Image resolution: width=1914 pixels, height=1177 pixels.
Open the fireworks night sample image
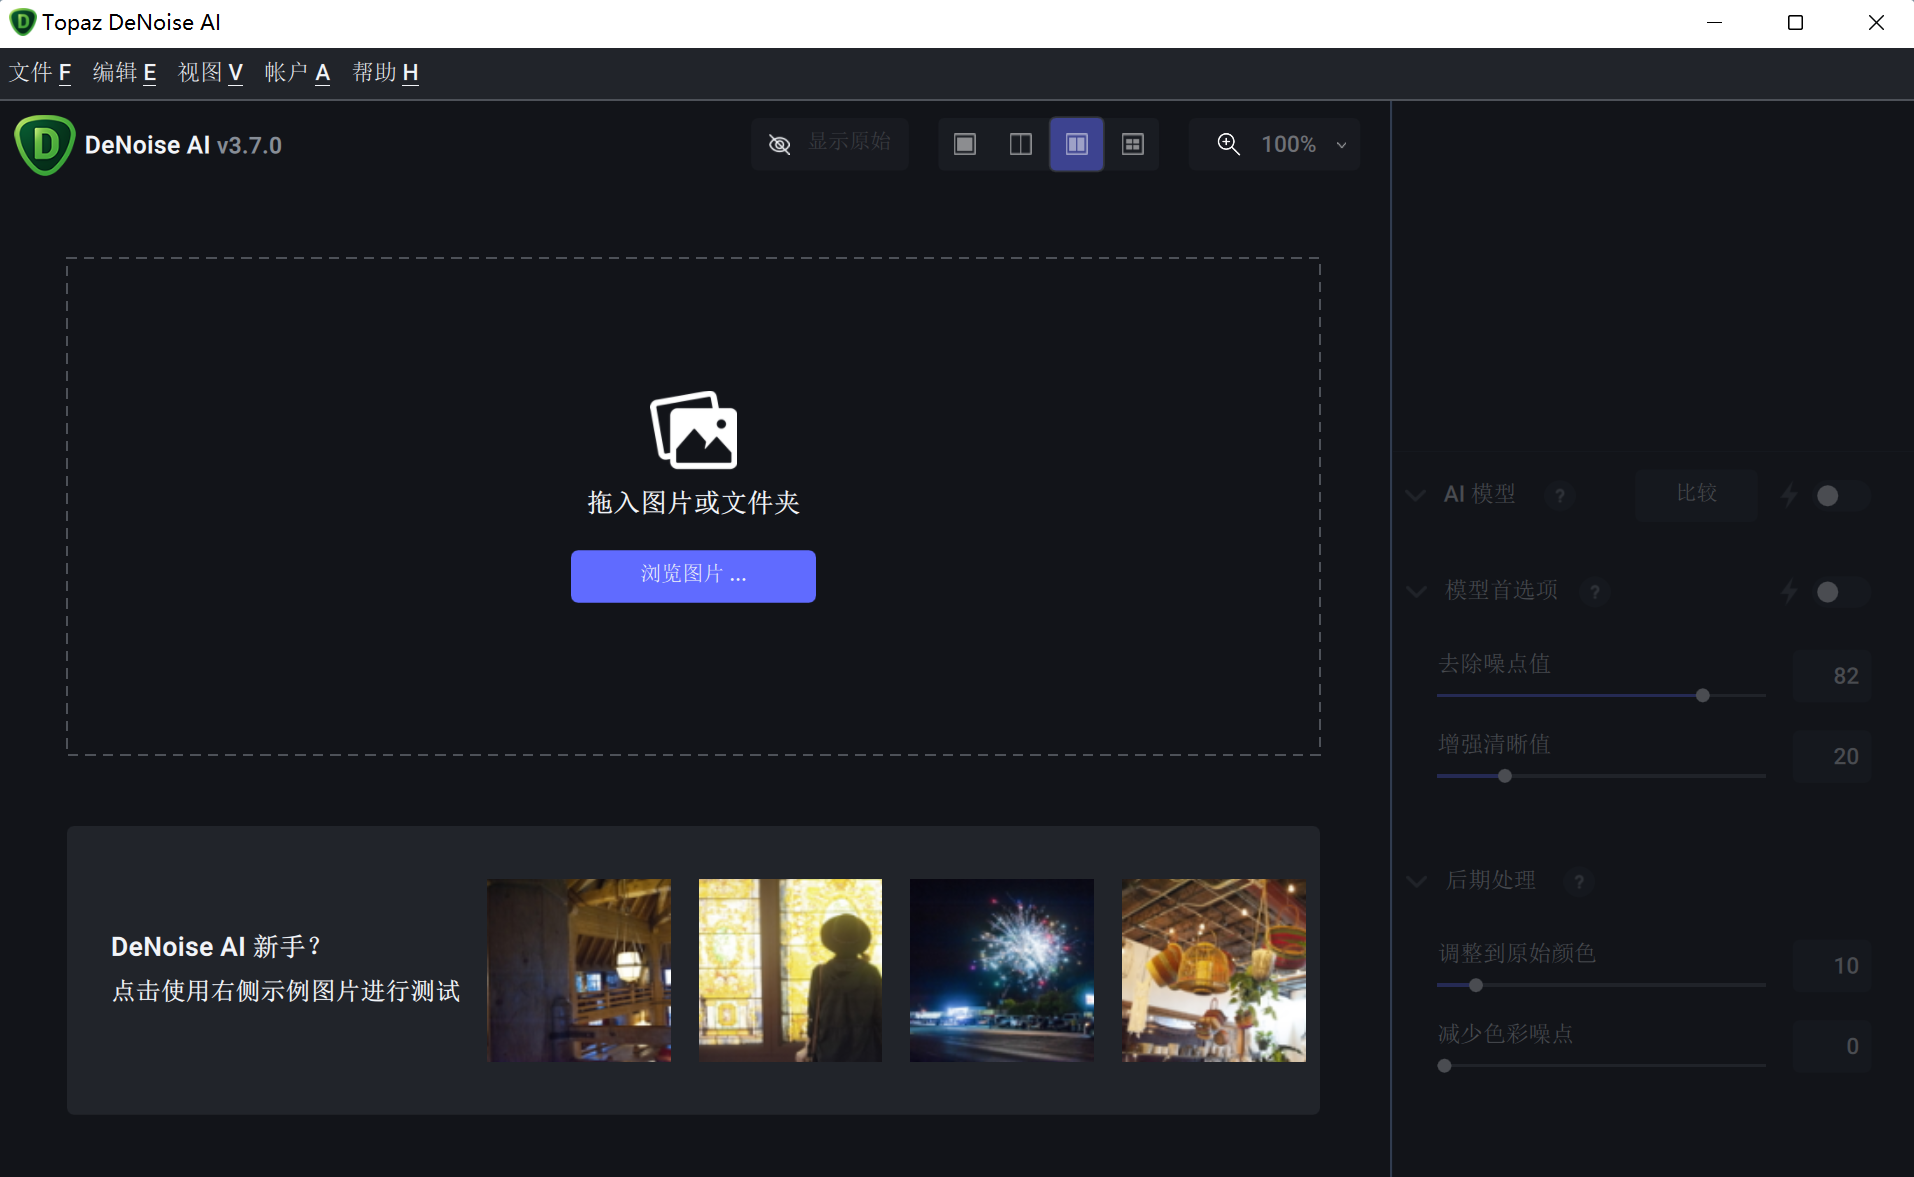click(1002, 970)
